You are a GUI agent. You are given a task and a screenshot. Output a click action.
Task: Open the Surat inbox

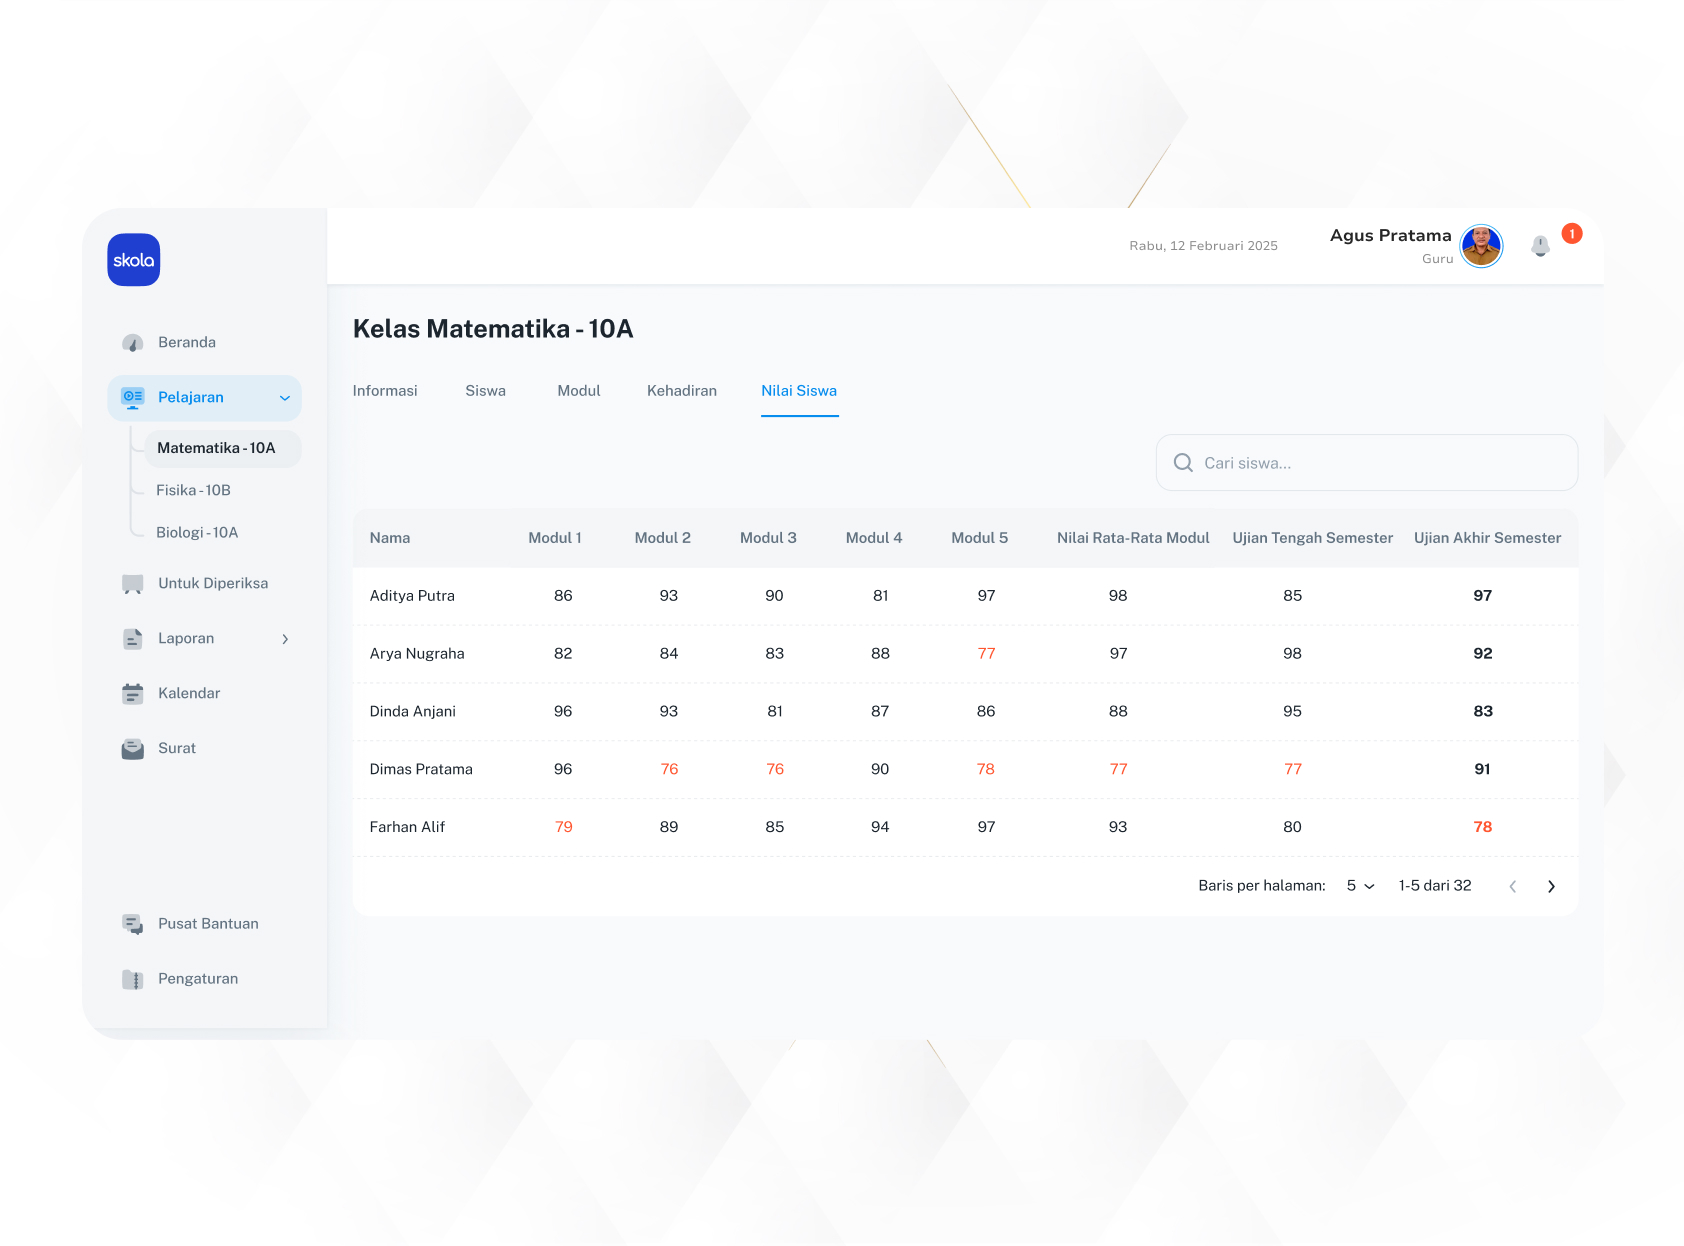tap(176, 749)
